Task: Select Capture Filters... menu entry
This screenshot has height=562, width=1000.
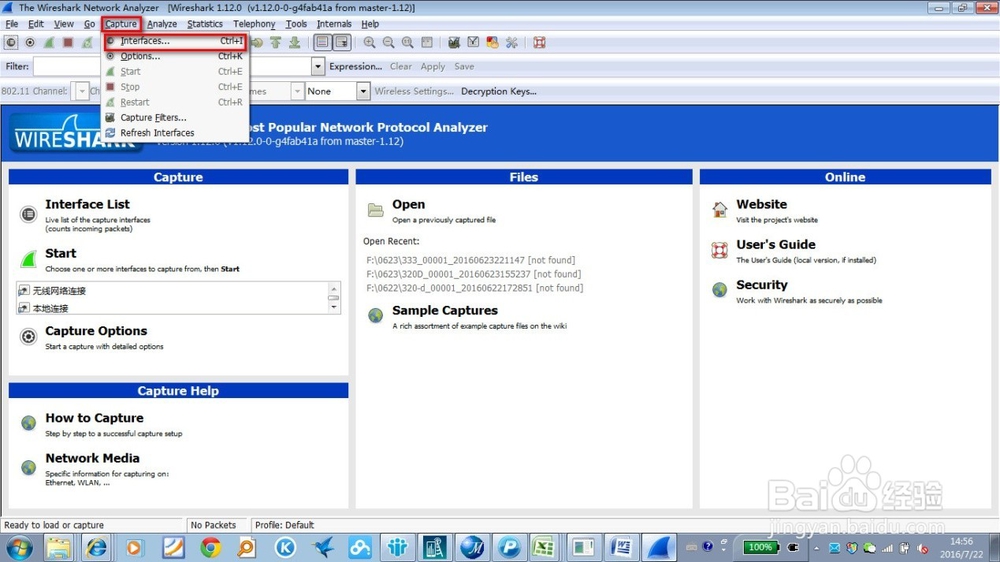Action: (x=175, y=117)
